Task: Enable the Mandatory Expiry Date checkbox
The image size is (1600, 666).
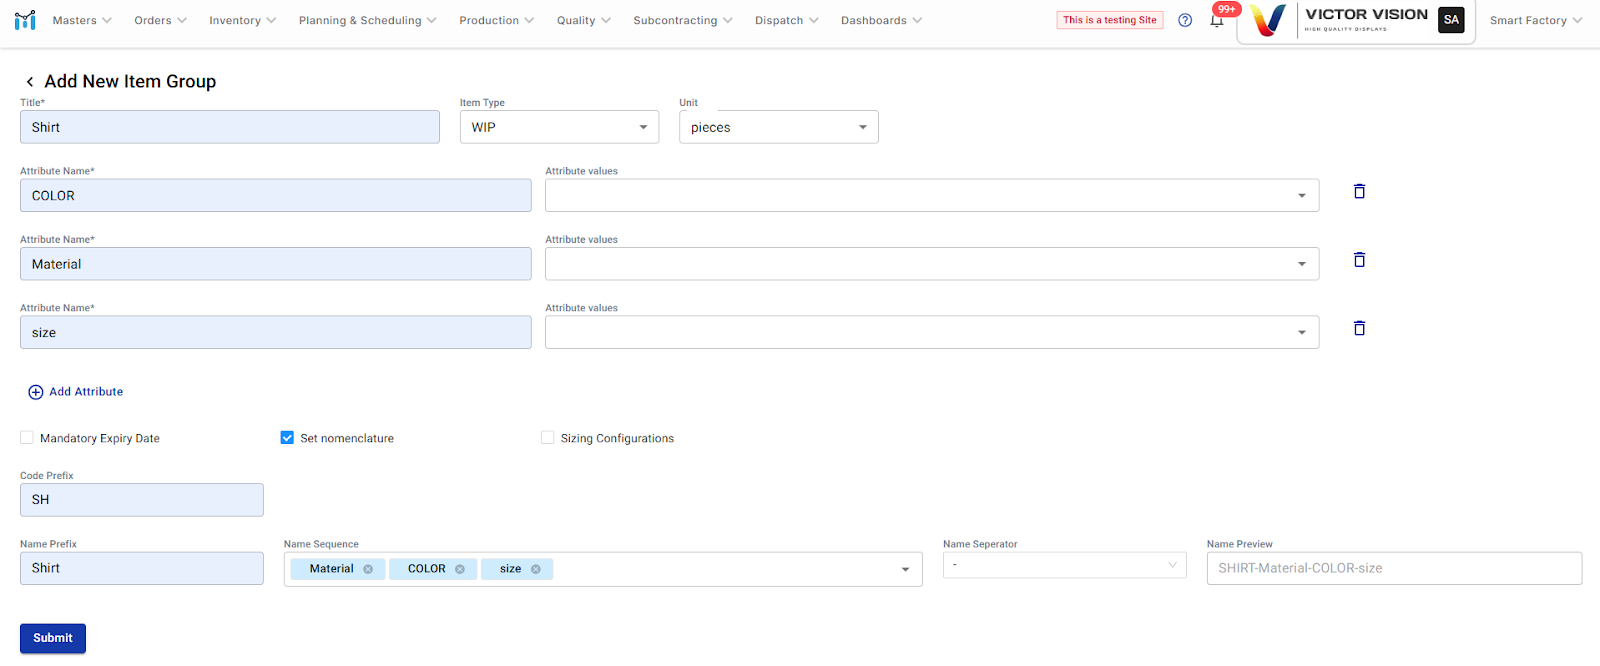Action: 27,438
